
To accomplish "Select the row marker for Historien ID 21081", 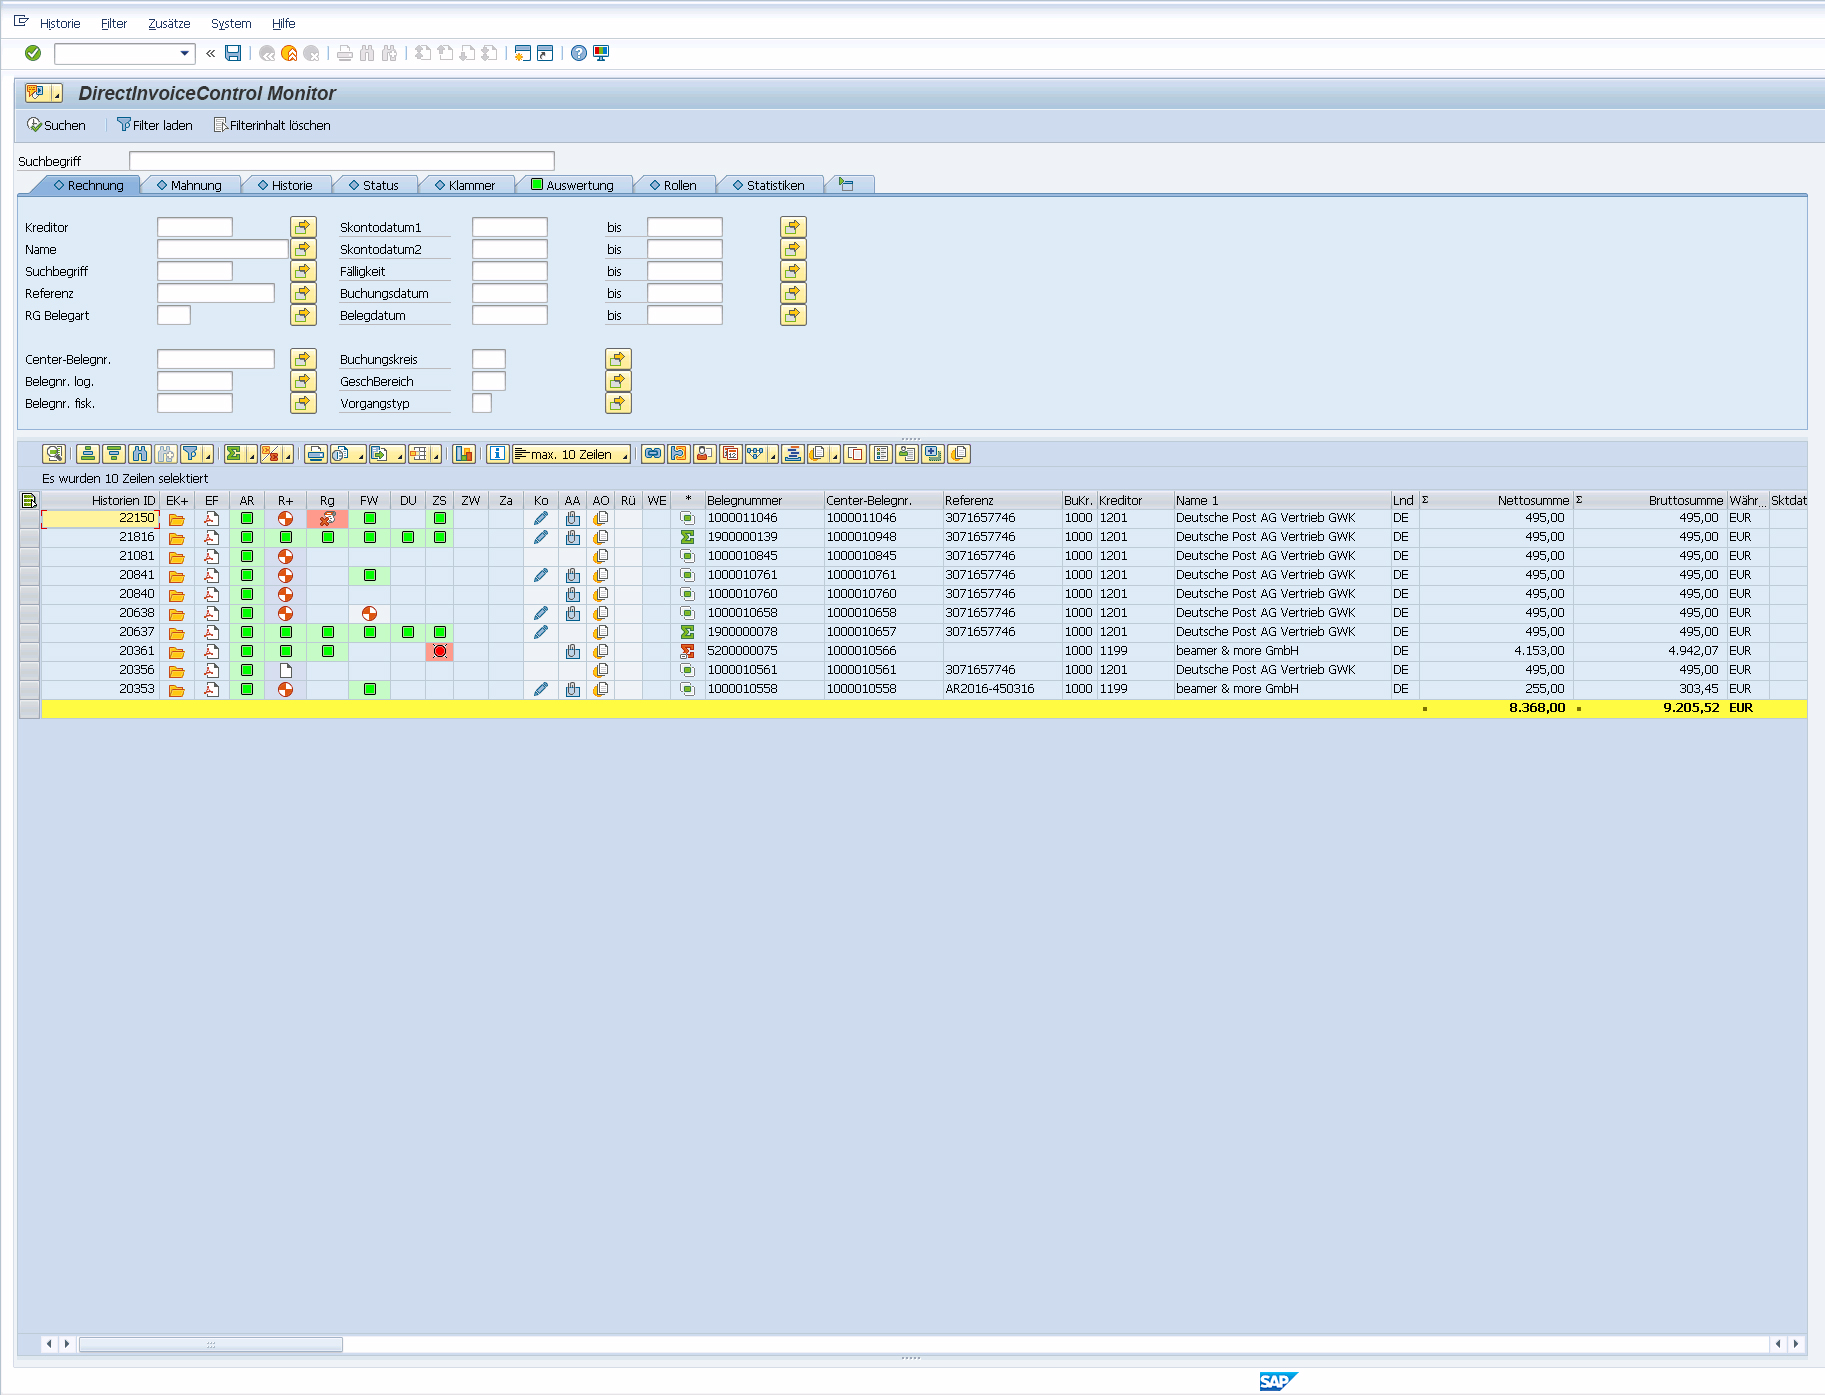I will [29, 556].
